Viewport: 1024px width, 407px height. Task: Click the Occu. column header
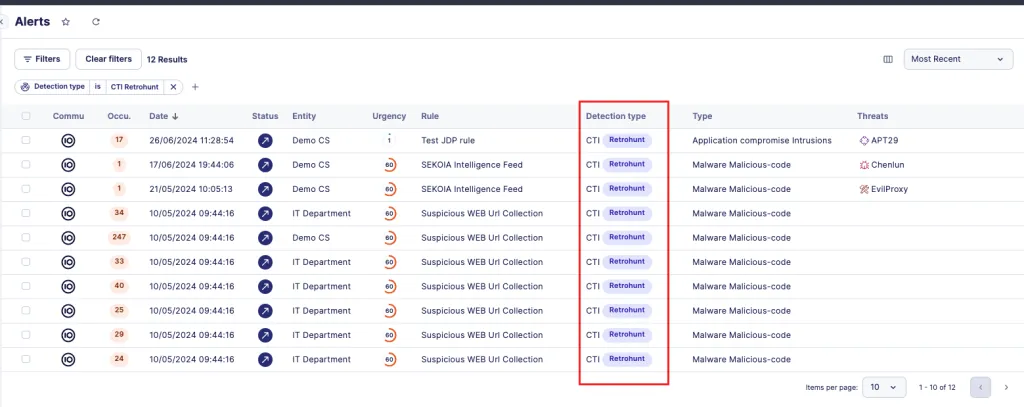[x=119, y=116]
